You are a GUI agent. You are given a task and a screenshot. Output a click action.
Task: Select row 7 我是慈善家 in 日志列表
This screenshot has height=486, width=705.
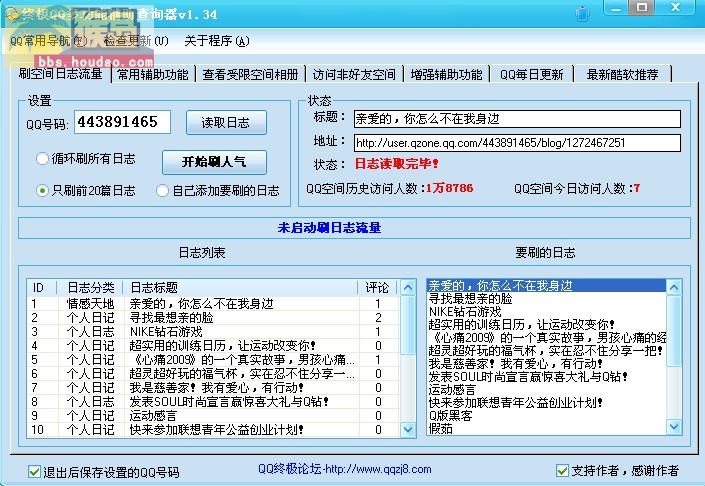click(x=214, y=387)
